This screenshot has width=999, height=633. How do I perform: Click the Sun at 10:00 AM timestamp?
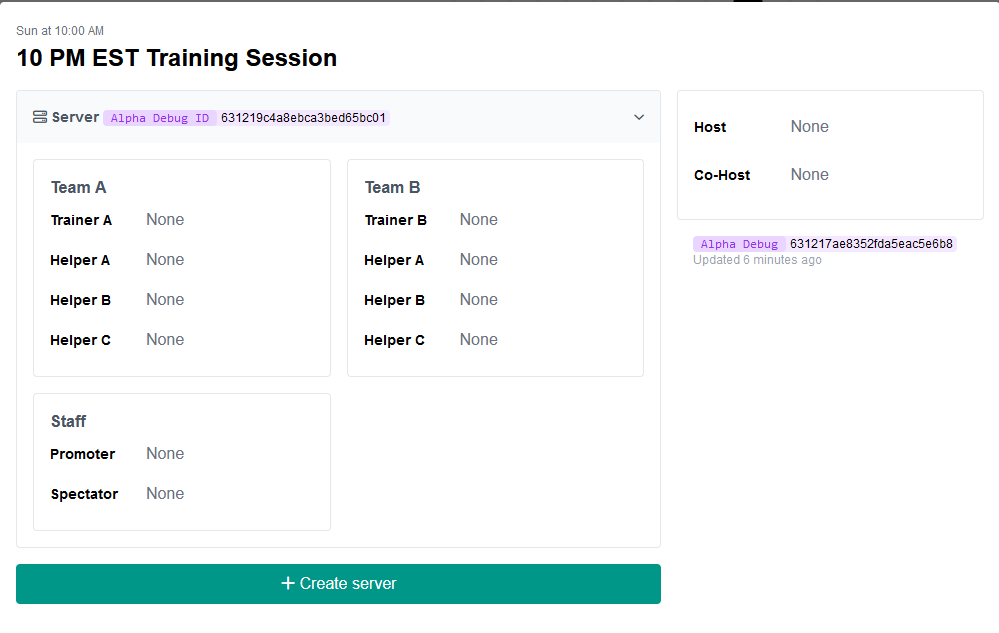(59, 31)
